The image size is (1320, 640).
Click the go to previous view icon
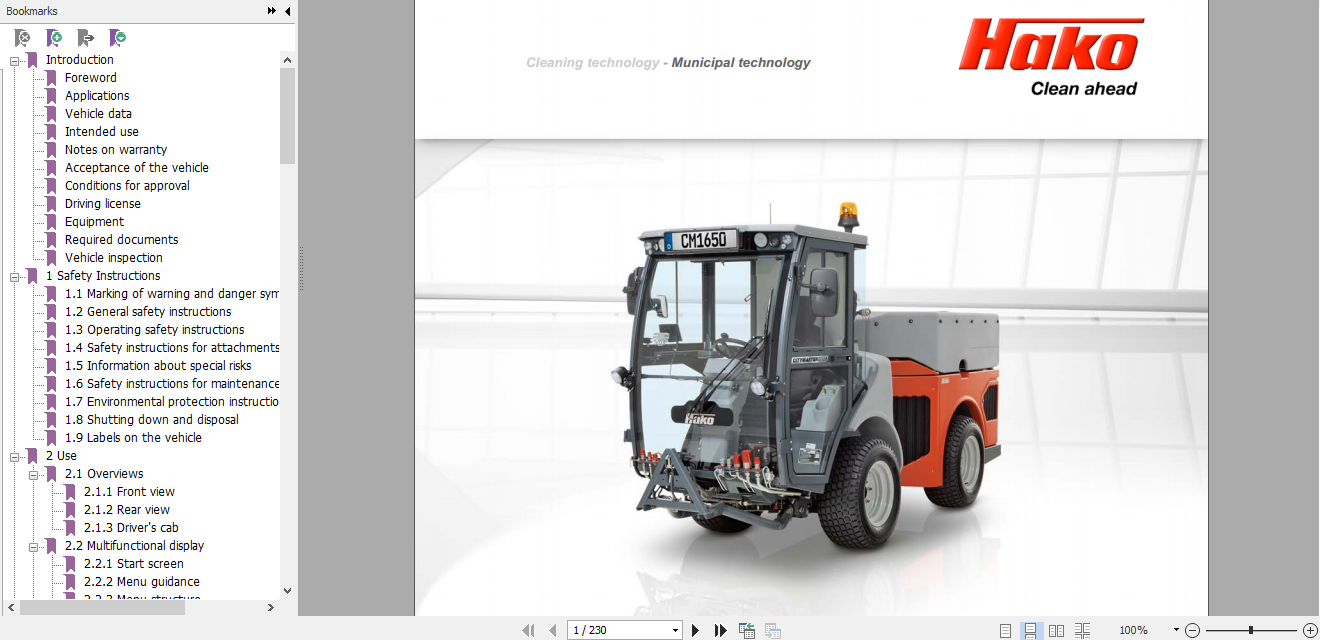(747, 630)
